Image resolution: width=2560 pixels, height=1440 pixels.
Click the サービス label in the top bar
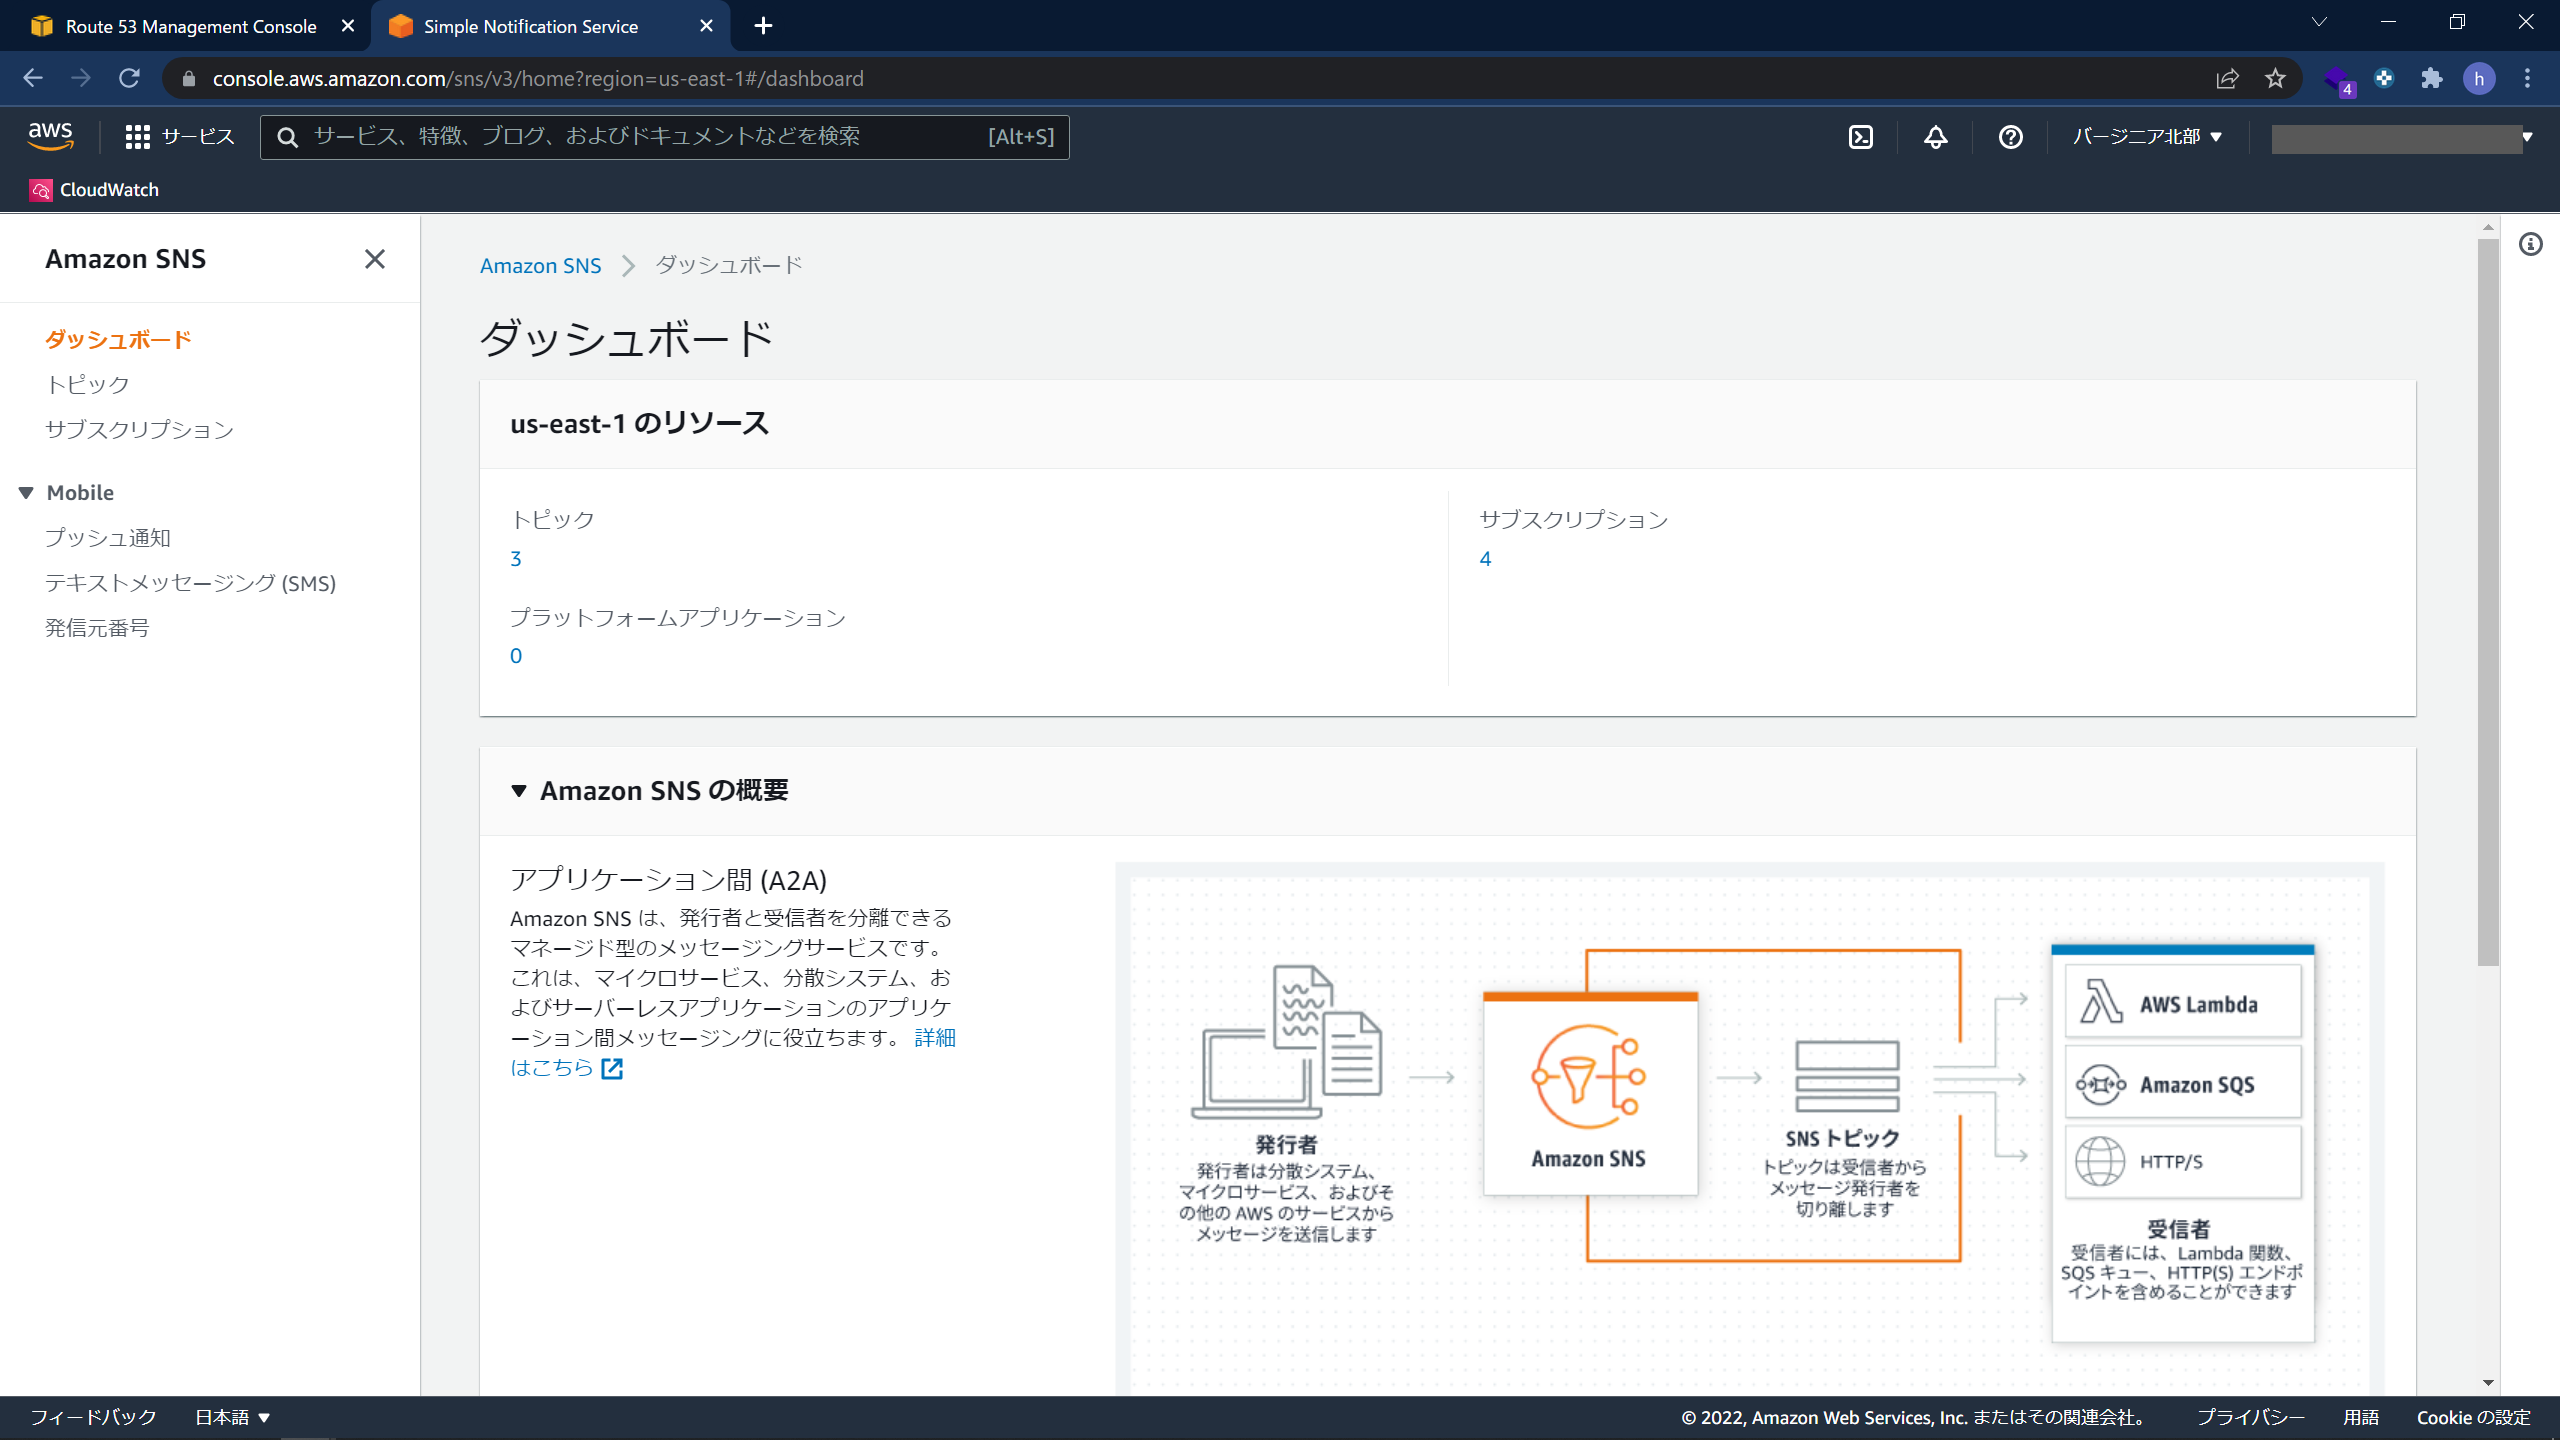coord(198,137)
